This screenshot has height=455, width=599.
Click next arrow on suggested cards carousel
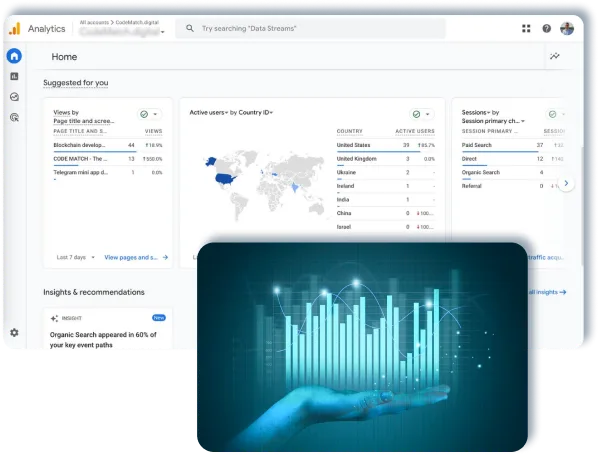pos(566,183)
